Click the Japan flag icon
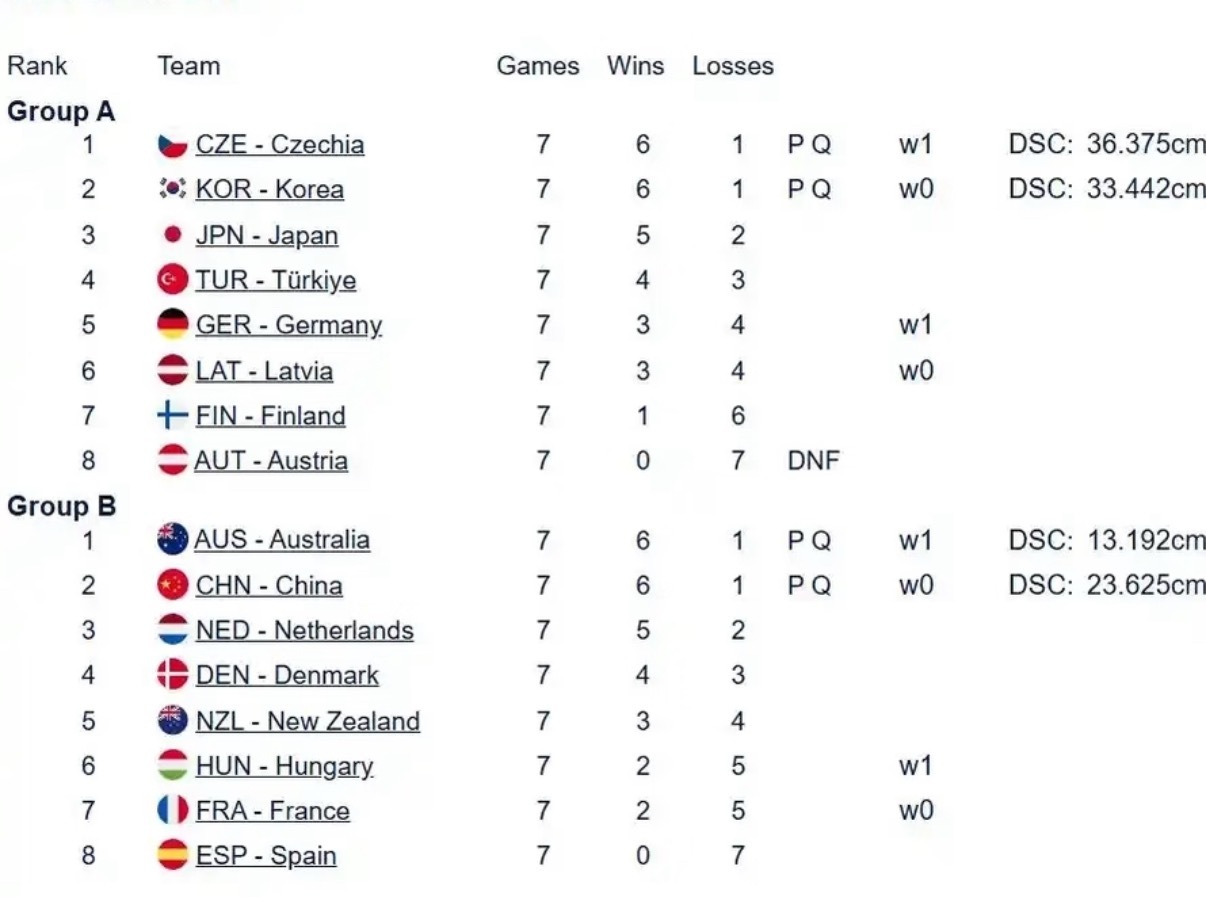 pos(173,235)
